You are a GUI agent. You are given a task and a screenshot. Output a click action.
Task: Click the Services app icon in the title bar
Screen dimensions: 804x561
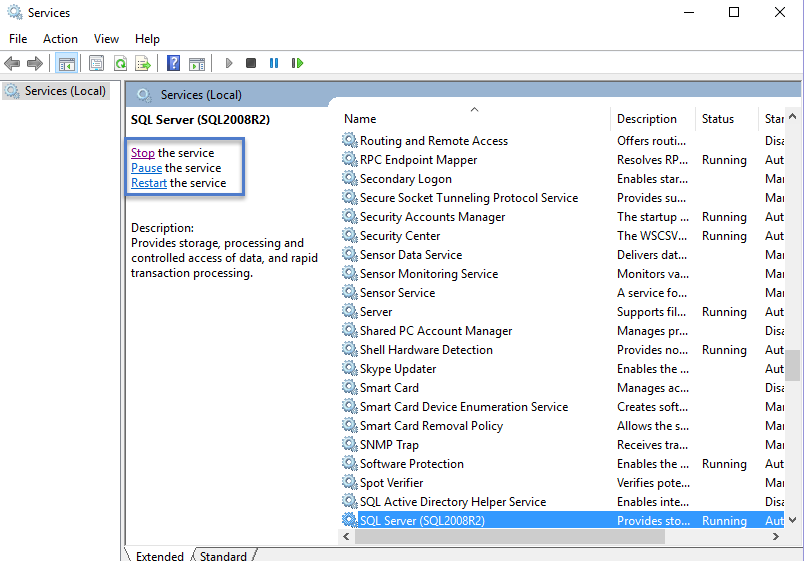coord(14,12)
